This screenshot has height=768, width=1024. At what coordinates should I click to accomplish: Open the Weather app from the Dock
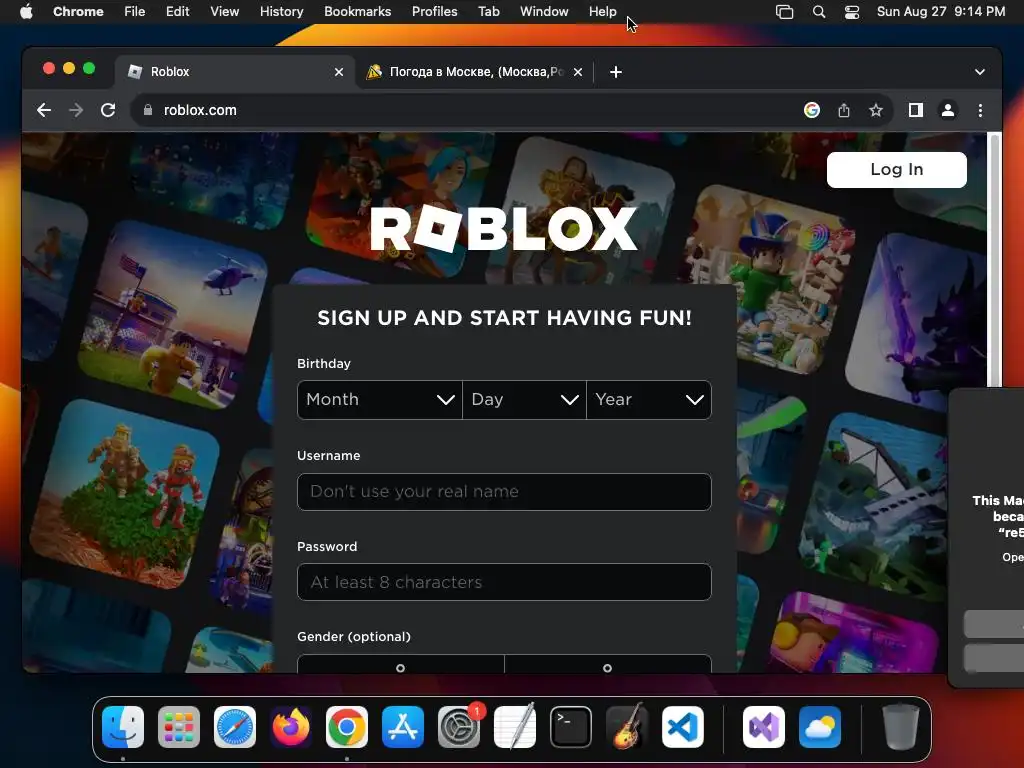click(820, 727)
